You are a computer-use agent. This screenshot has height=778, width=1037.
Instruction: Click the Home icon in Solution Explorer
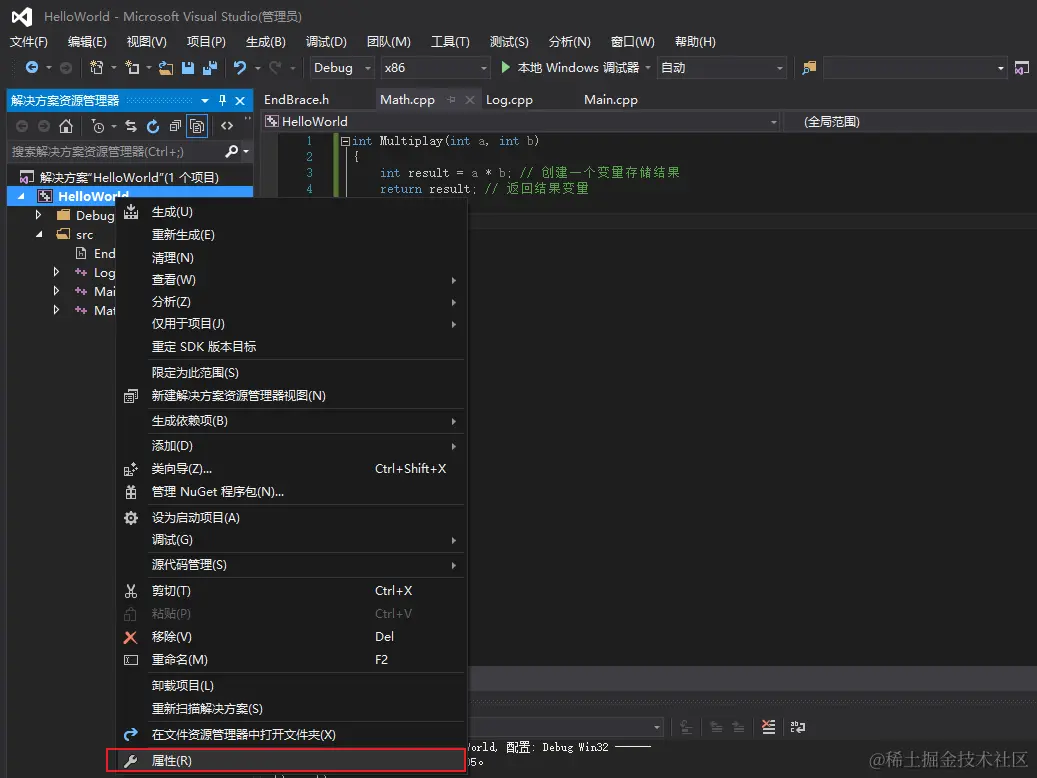[x=65, y=126]
